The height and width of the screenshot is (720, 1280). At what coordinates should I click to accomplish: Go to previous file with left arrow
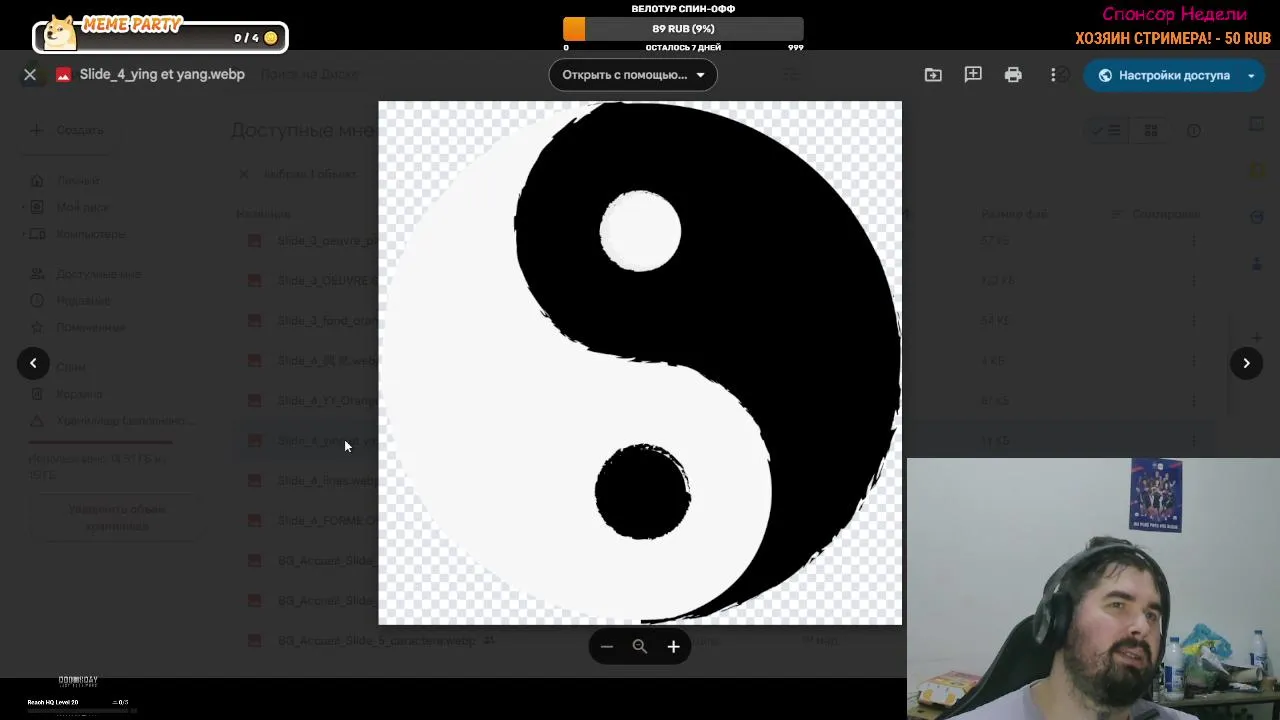click(x=33, y=363)
